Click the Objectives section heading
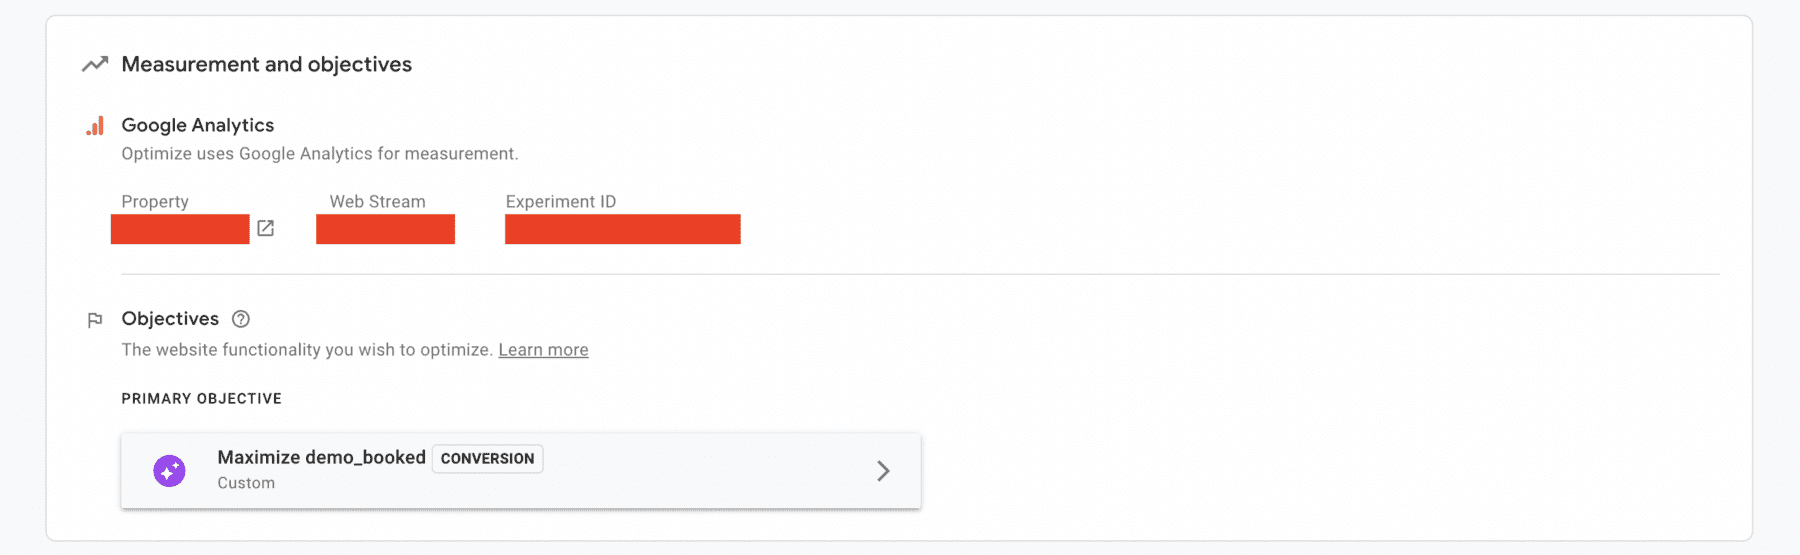 (170, 319)
